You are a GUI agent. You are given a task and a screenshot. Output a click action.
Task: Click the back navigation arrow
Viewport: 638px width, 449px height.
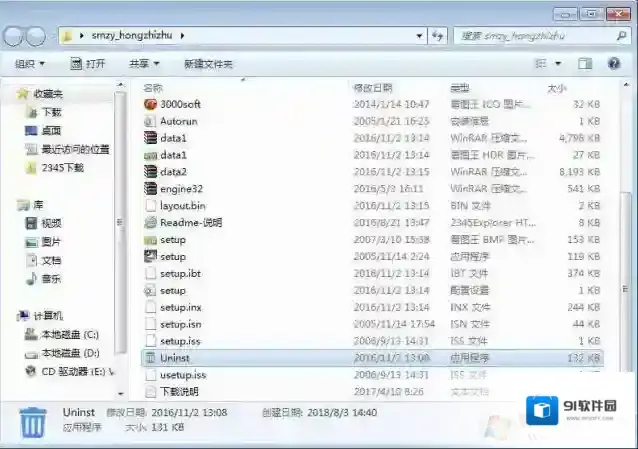tap(15, 36)
